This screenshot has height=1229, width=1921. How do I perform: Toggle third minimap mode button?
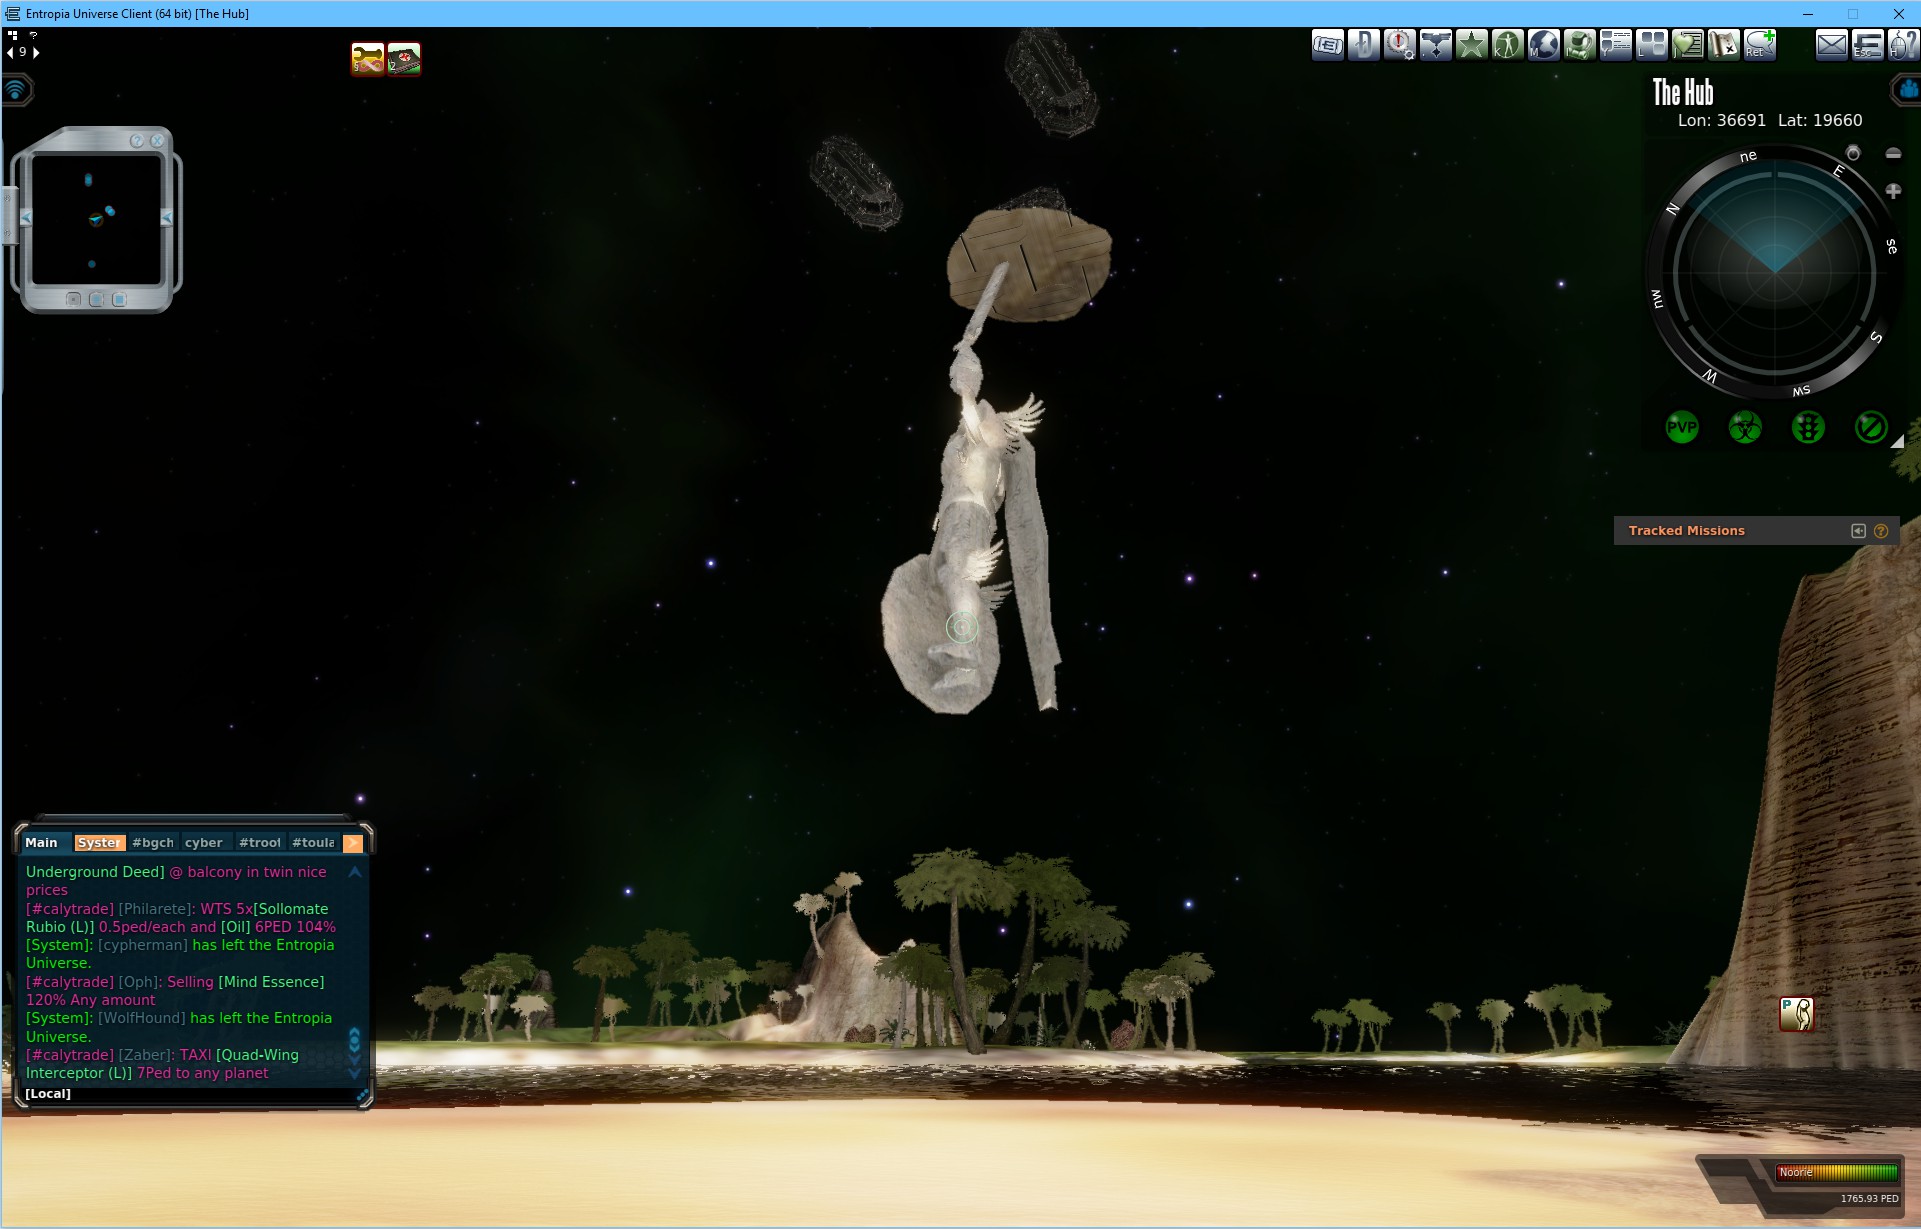[119, 299]
